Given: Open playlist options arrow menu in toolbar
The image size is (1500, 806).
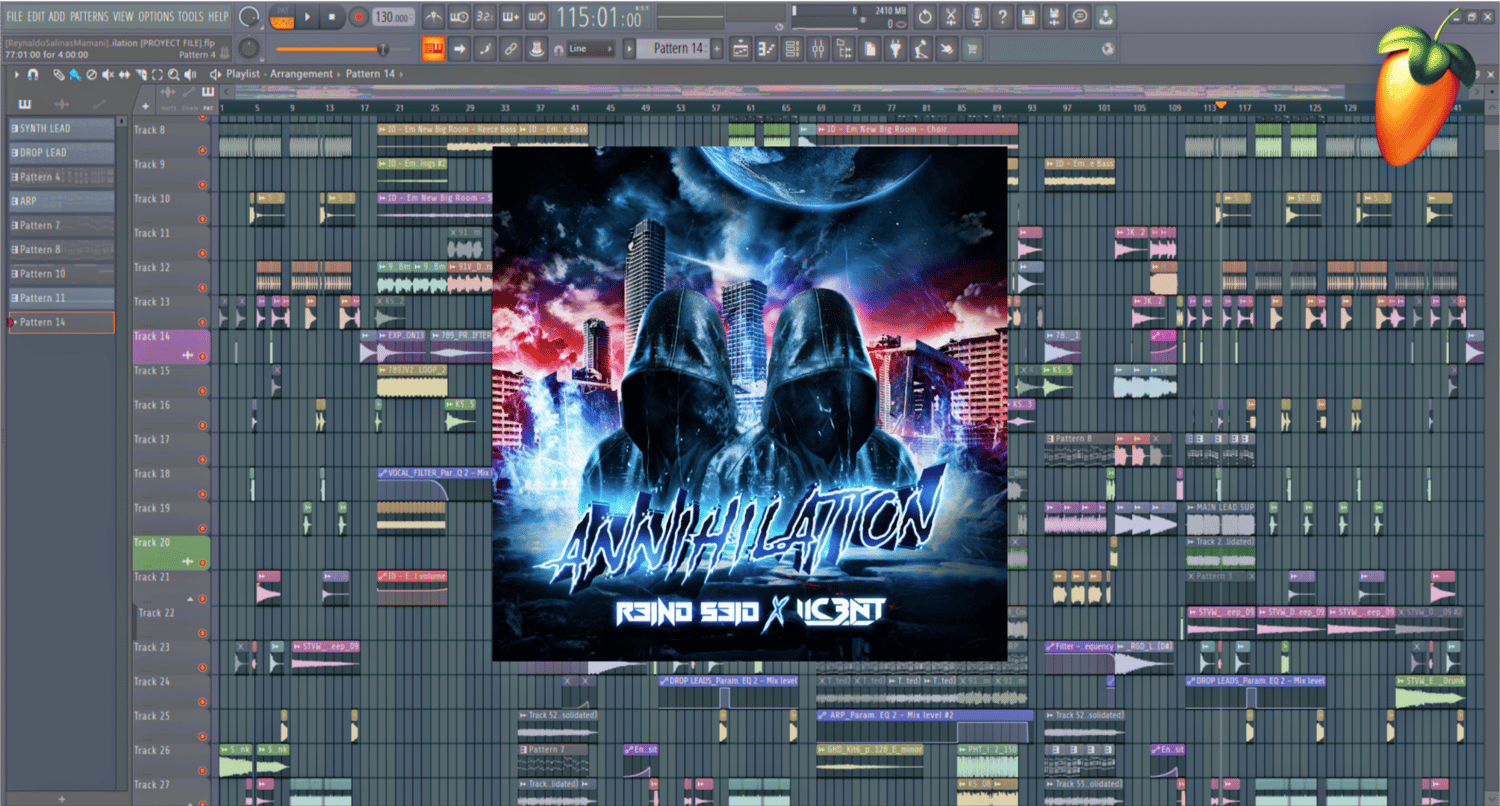Looking at the screenshot, I should (17, 74).
